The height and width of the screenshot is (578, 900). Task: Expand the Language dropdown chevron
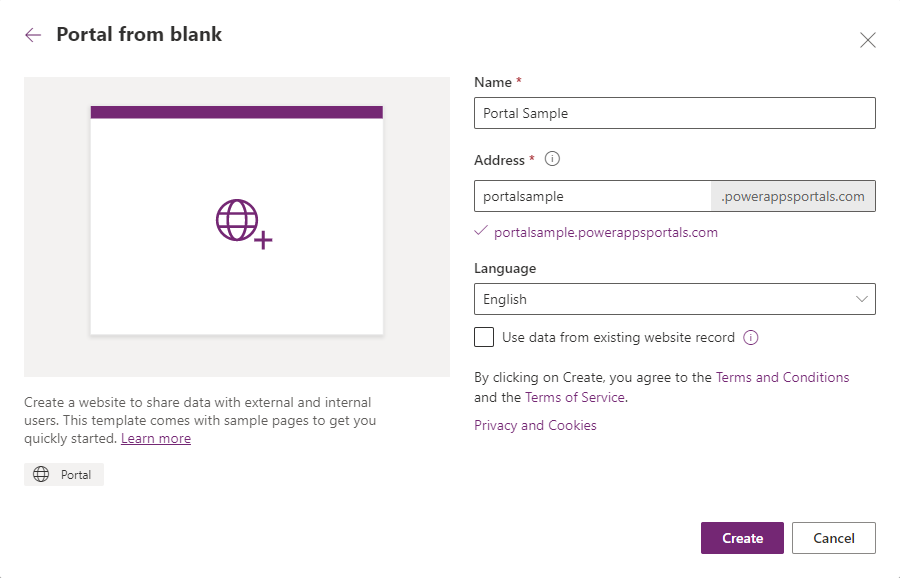tap(862, 299)
